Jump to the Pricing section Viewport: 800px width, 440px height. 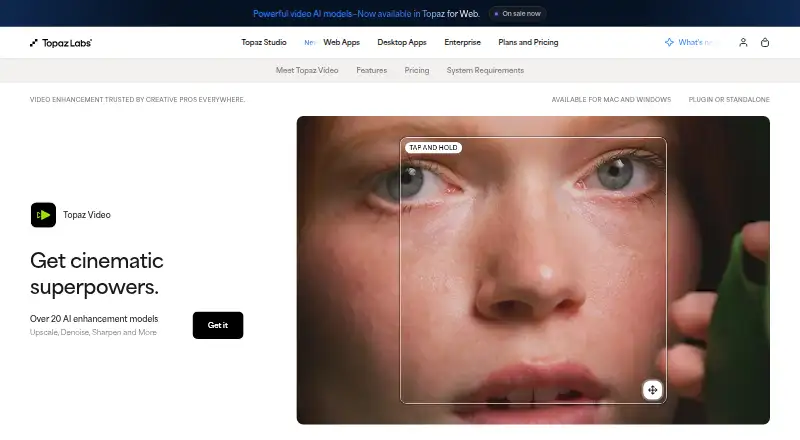pyautogui.click(x=416, y=70)
